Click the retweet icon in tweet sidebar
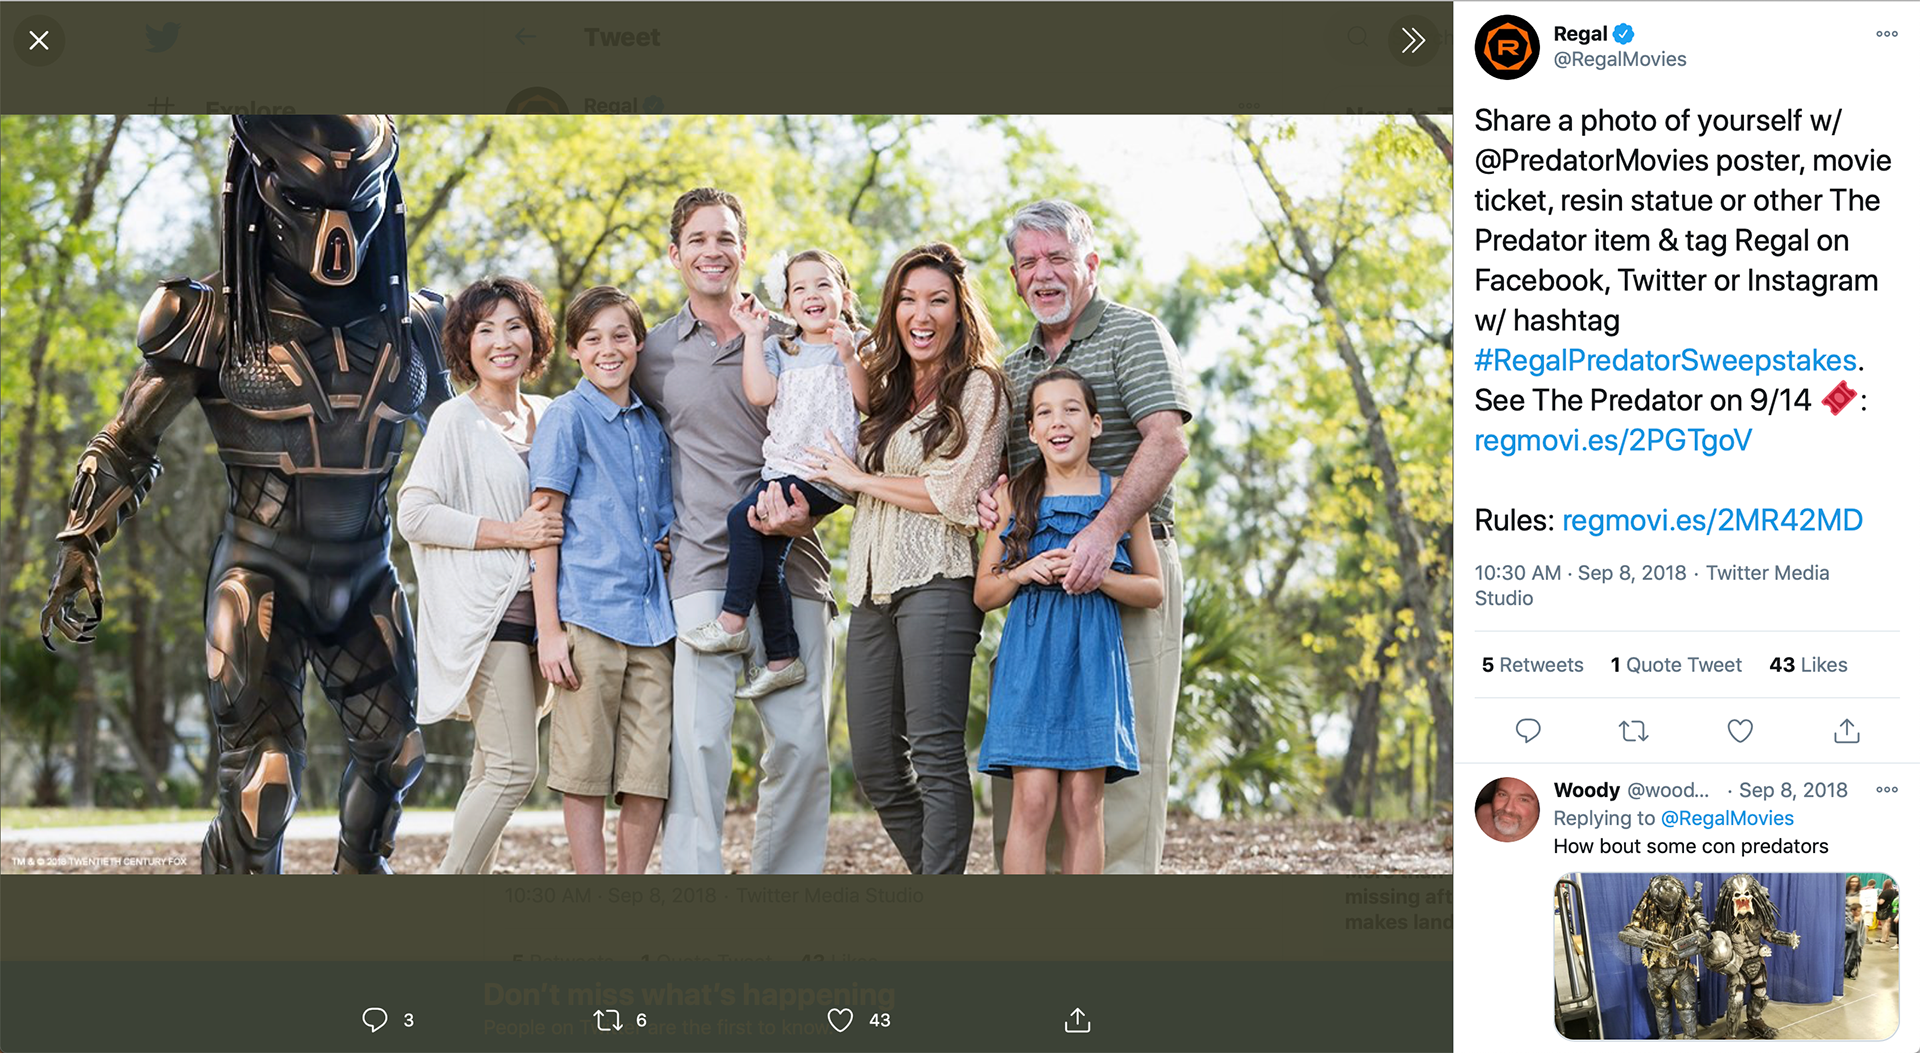This screenshot has width=1920, height=1053. click(1634, 731)
